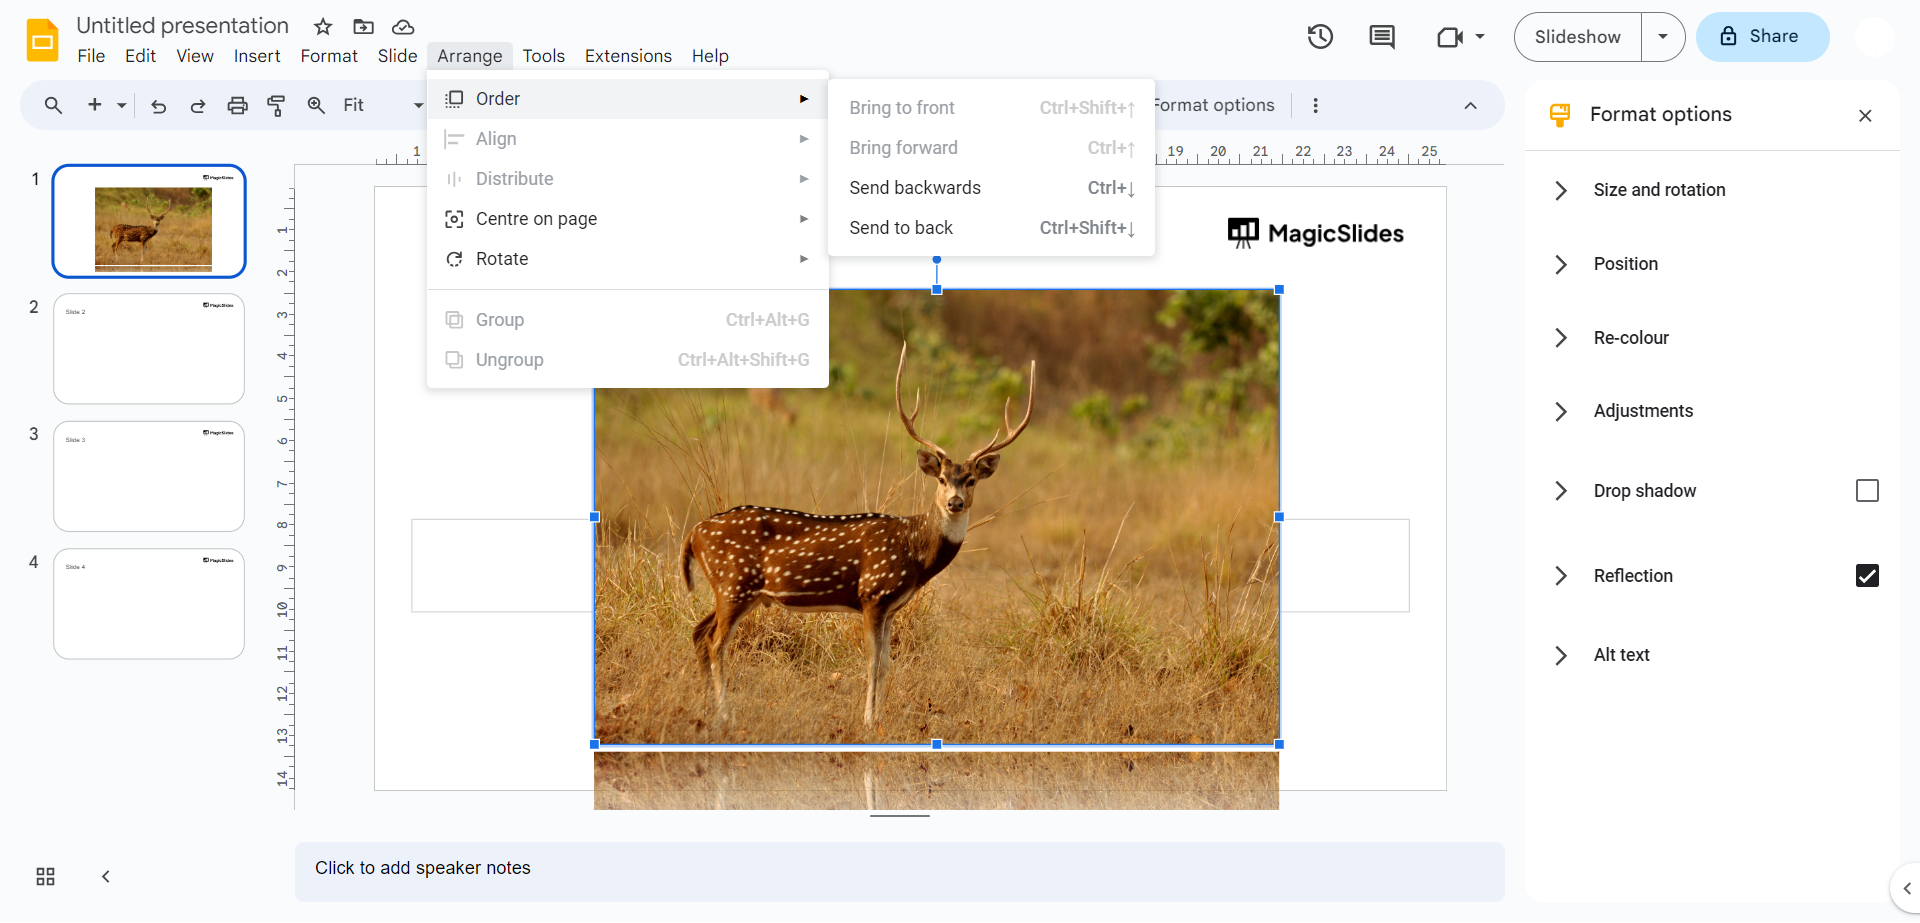Expand the Size and rotation section
Screen dimensions: 1920x923
pyautogui.click(x=1659, y=190)
